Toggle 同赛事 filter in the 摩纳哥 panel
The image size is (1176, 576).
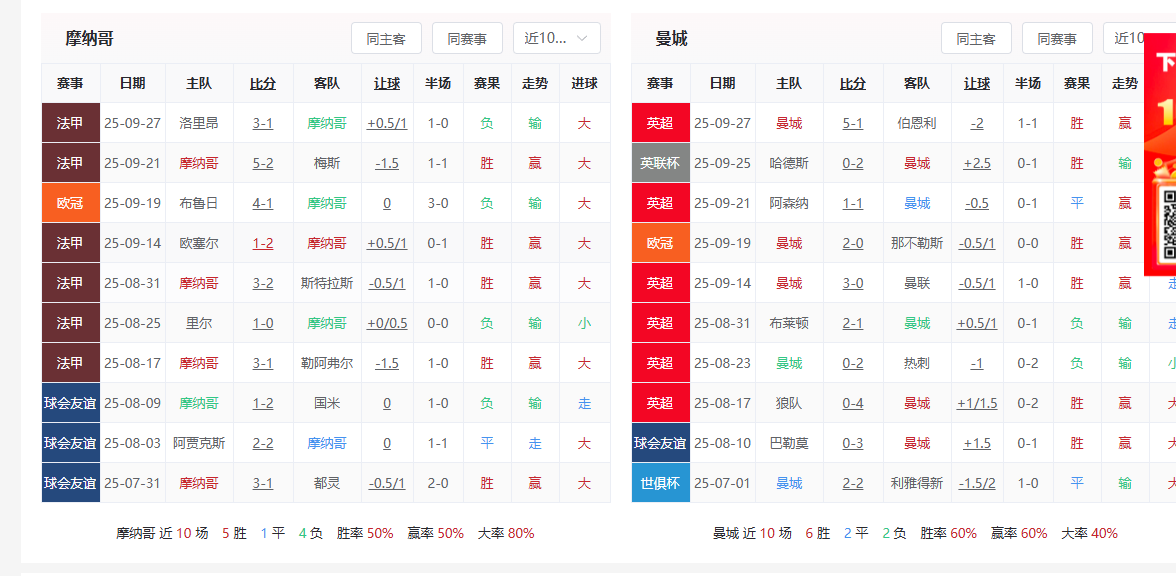467,38
